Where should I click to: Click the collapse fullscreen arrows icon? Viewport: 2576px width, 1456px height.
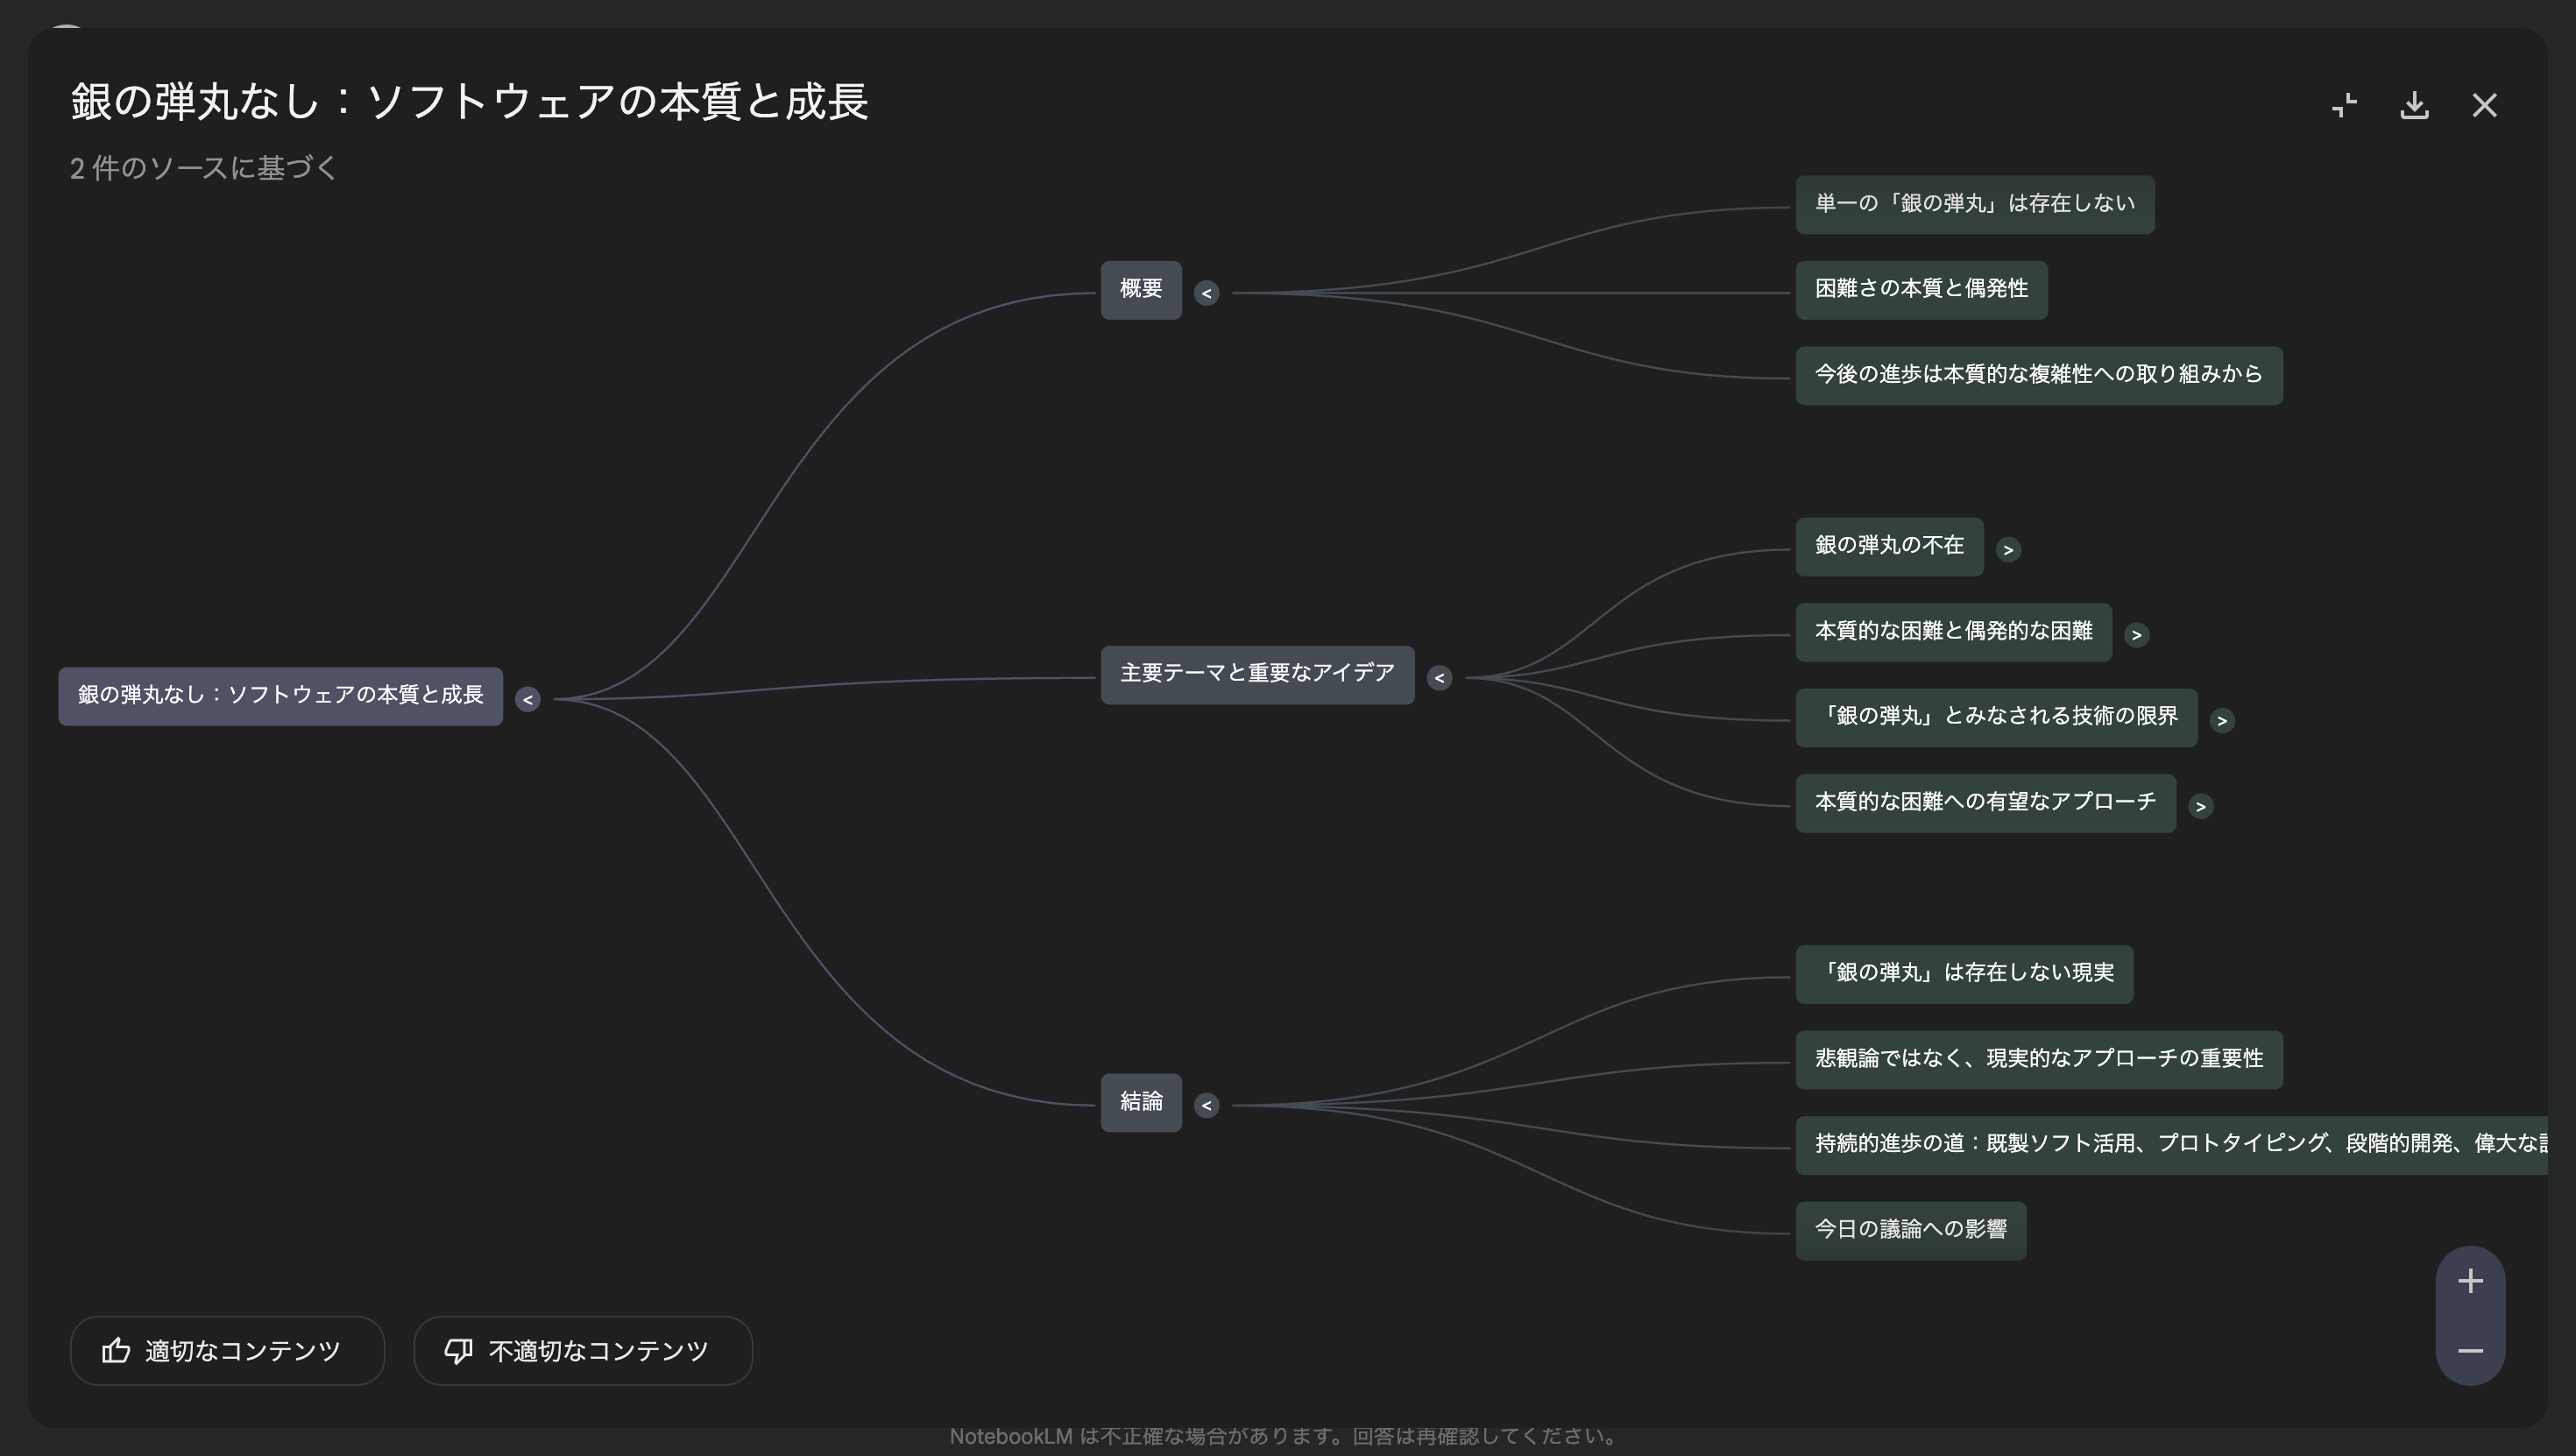pos(2344,105)
